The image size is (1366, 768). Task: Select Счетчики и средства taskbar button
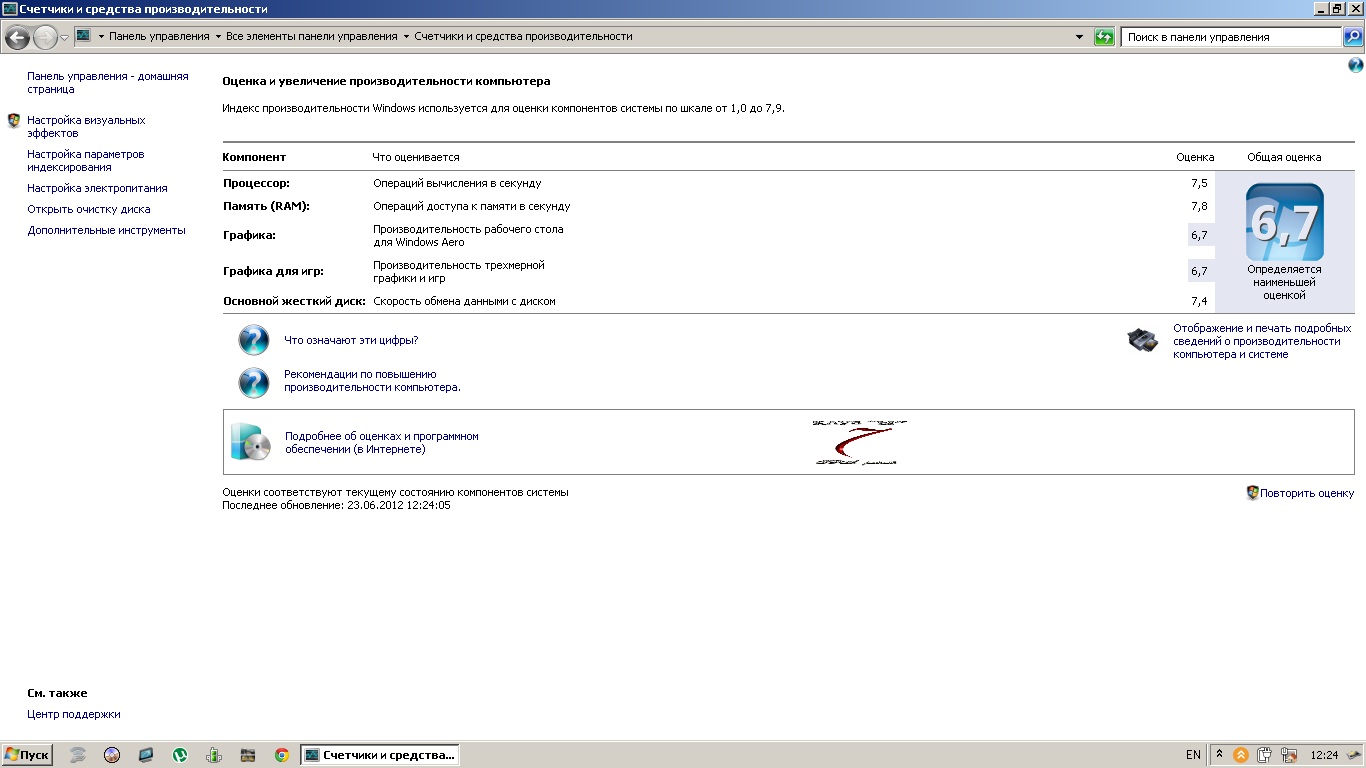[380, 755]
